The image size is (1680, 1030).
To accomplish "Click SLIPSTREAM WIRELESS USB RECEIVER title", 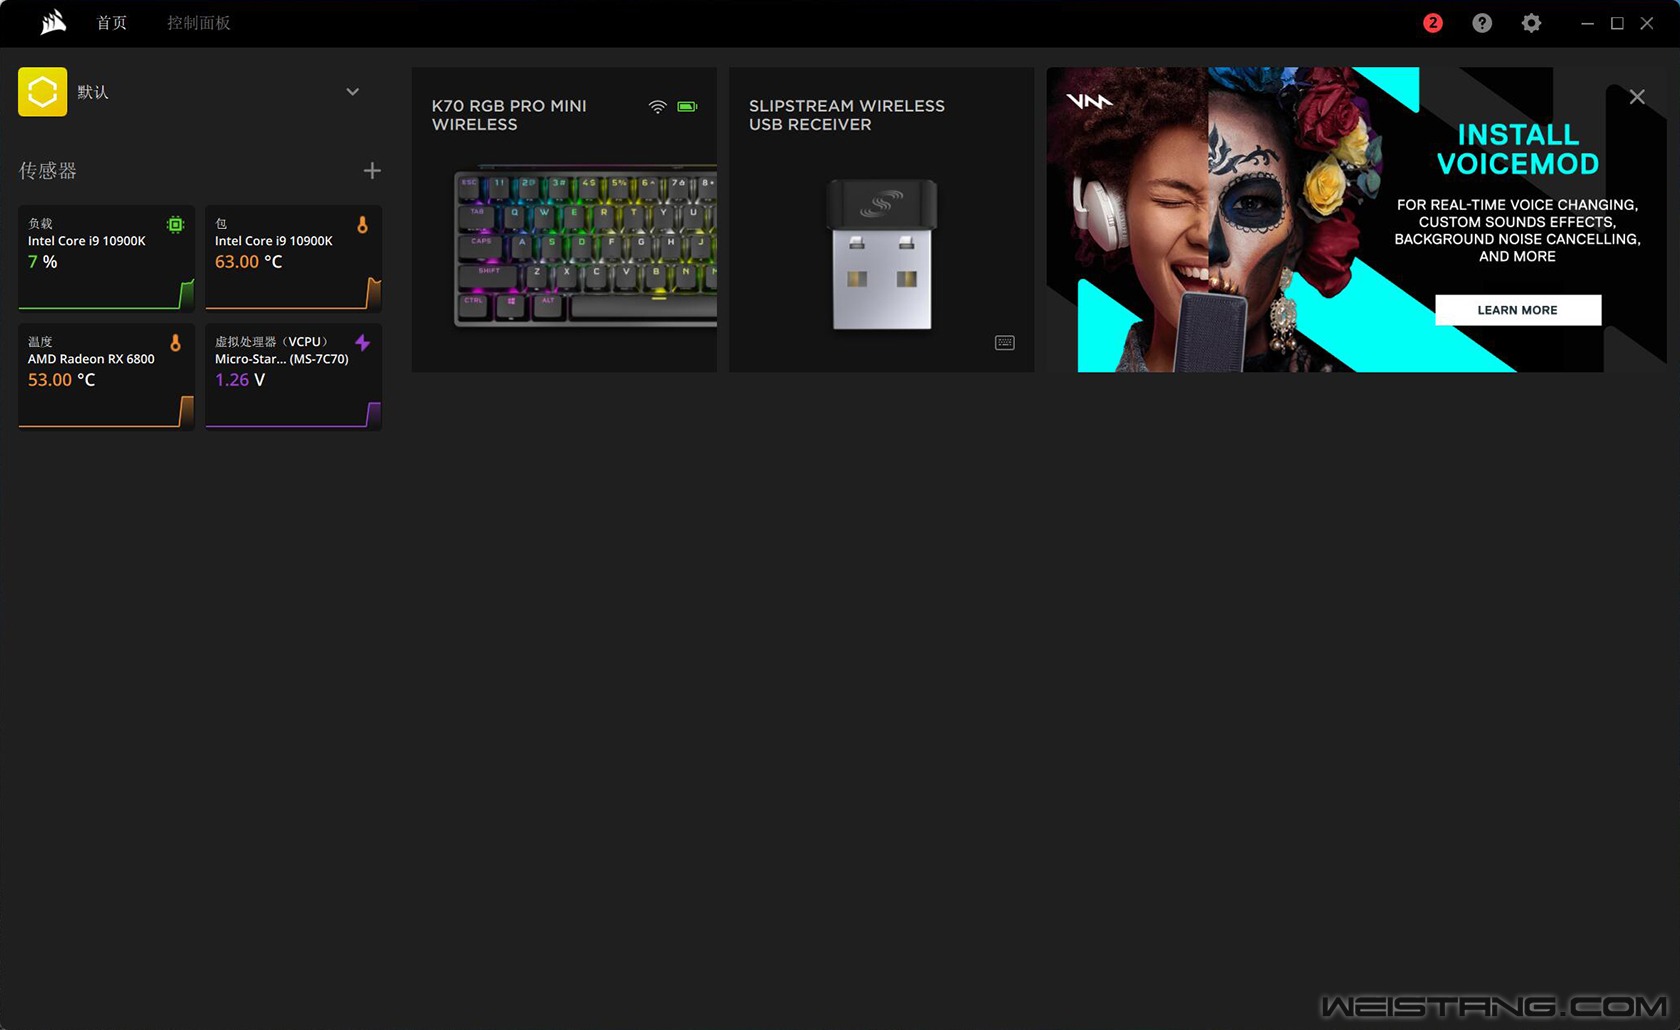I will [x=846, y=115].
